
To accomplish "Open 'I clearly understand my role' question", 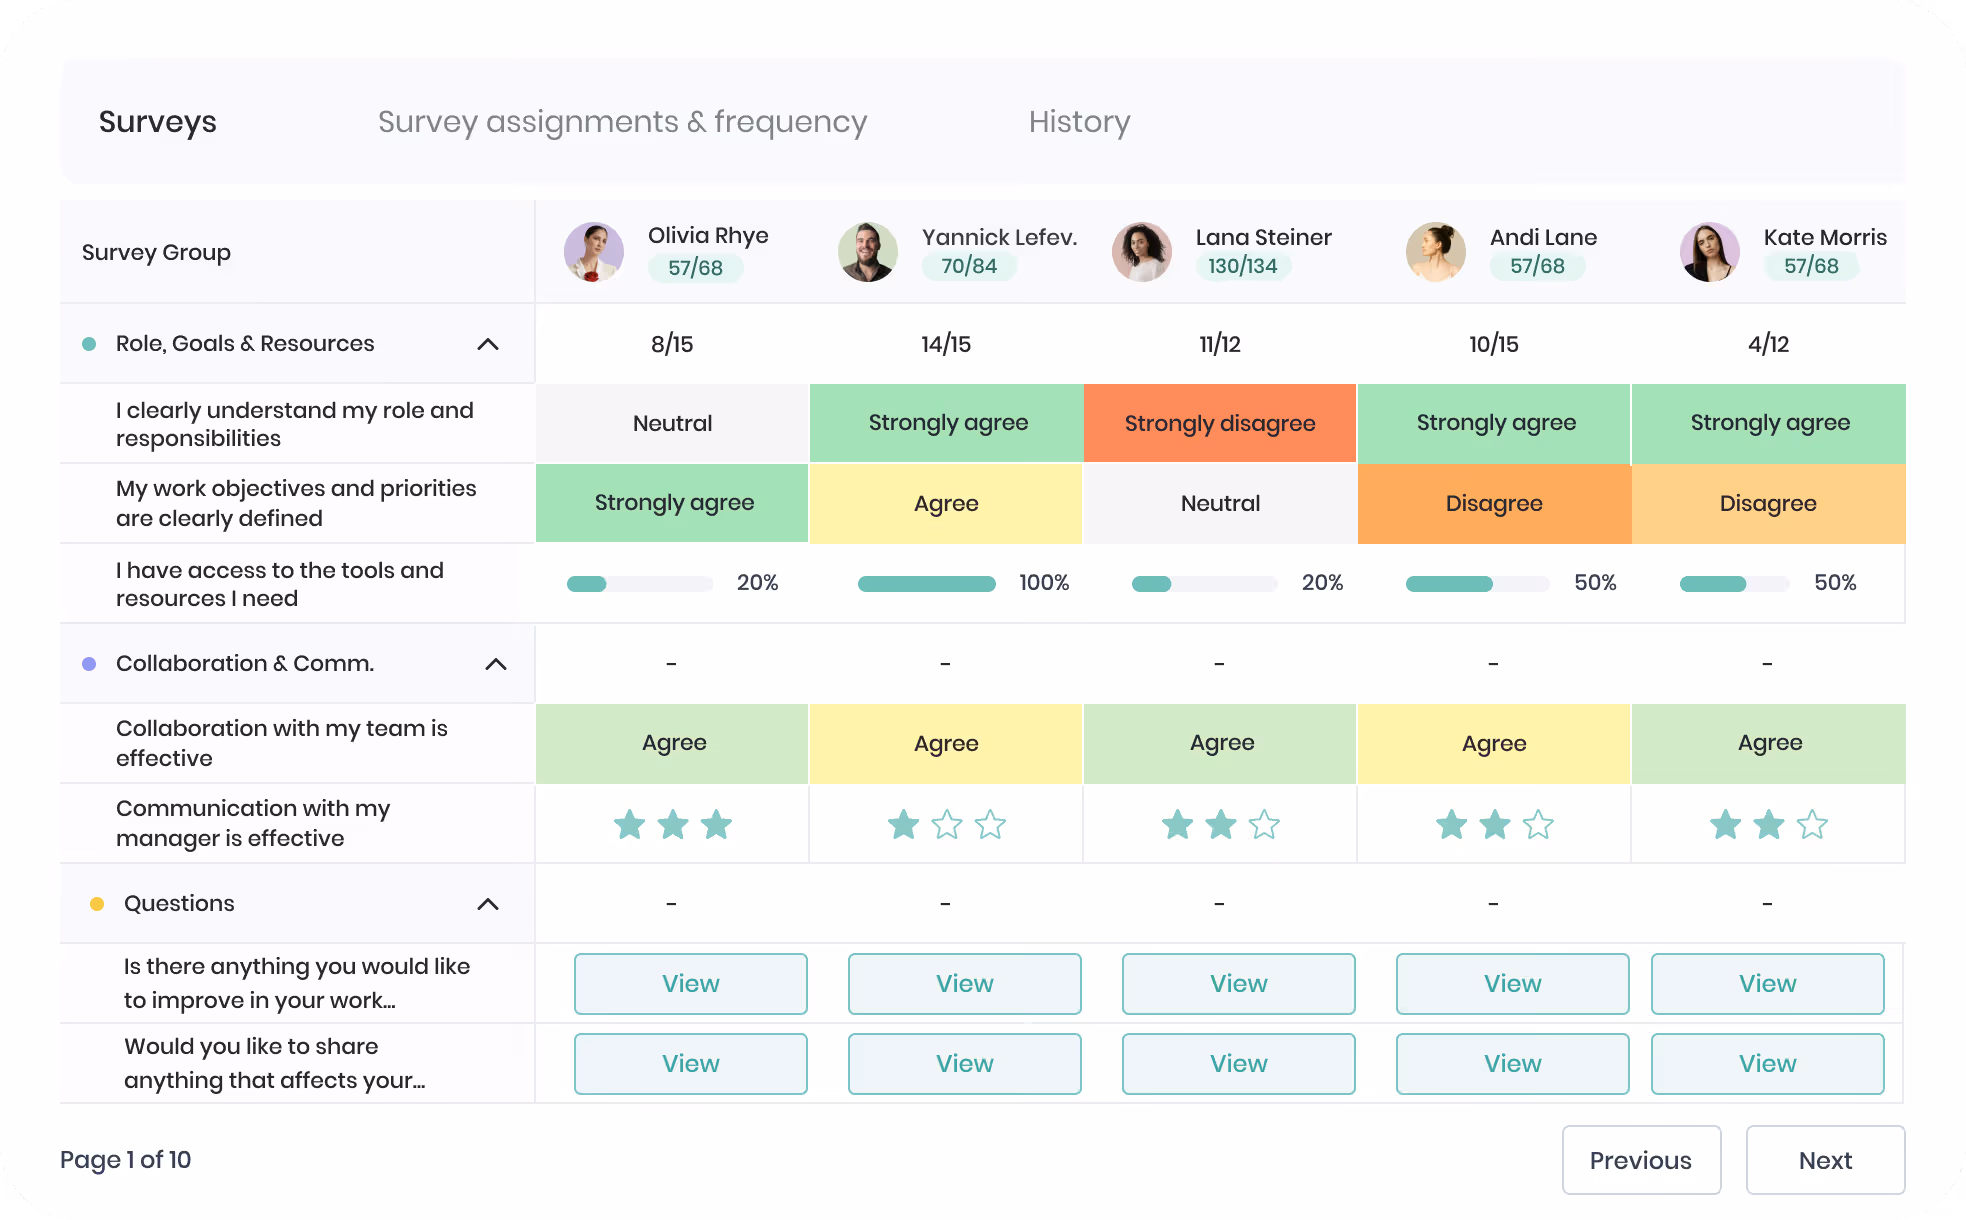I will coord(295,424).
